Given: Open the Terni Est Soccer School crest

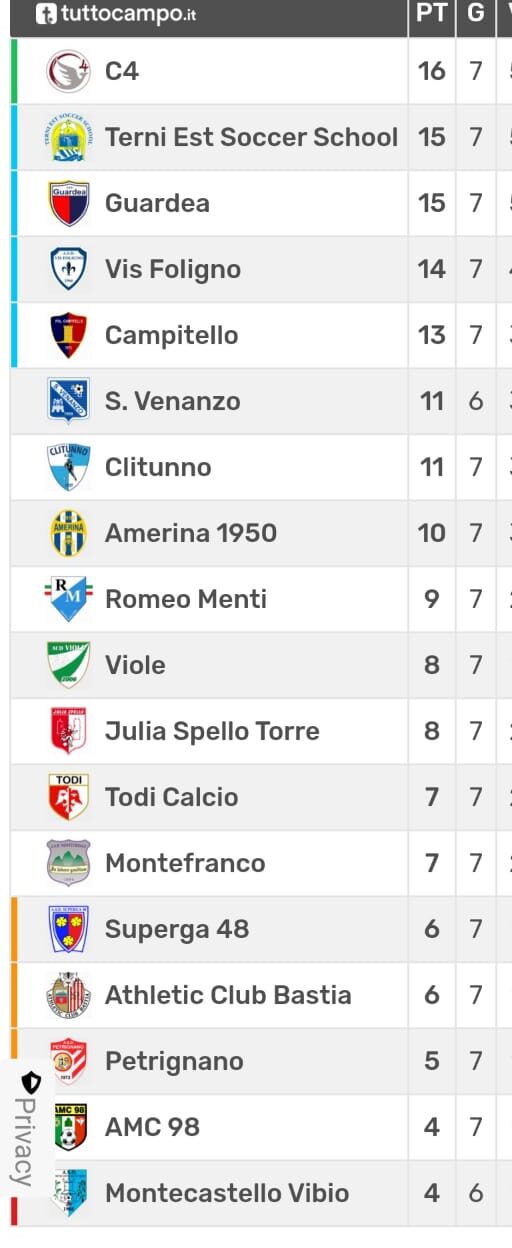Looking at the screenshot, I should pos(69,137).
